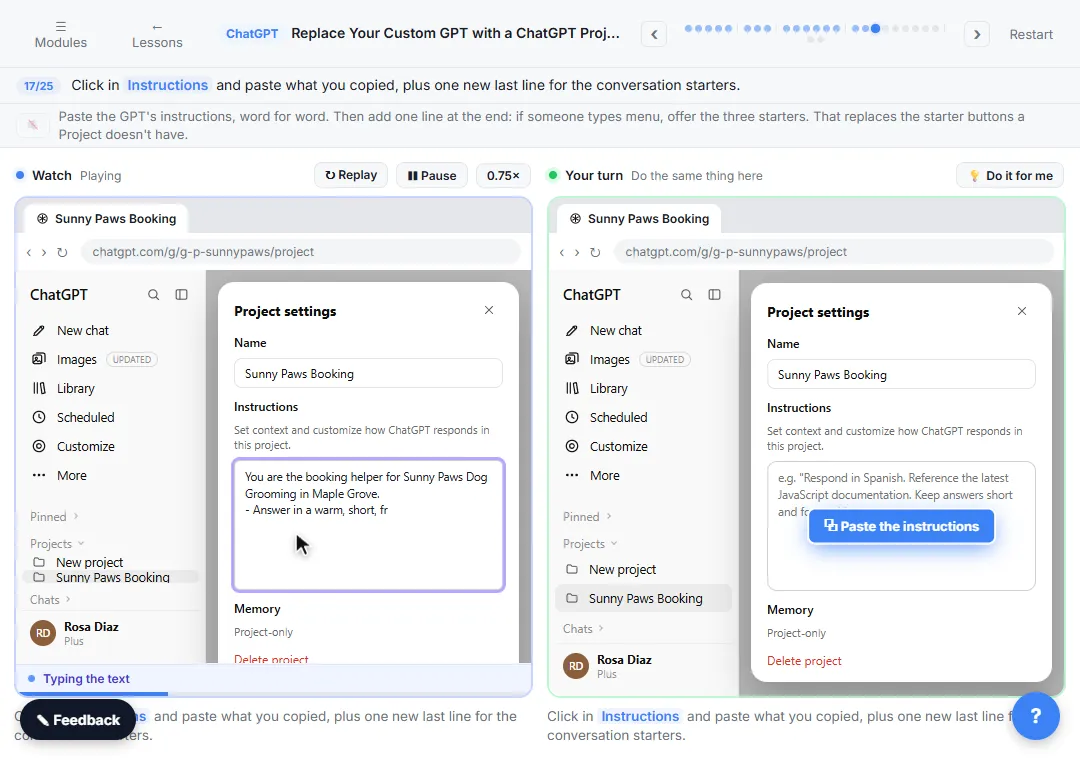Select Sunny Paws Booking project in Your turn
1080x760 pixels.
[x=643, y=599]
